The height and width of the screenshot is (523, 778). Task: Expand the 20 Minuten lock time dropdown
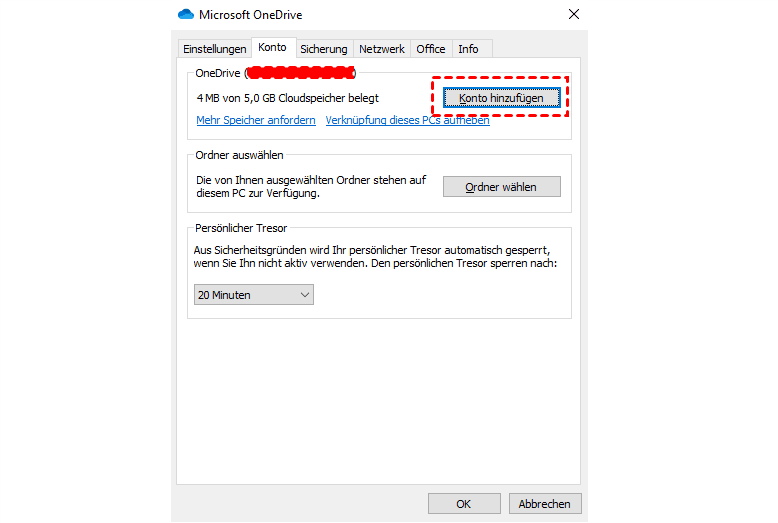tap(254, 295)
